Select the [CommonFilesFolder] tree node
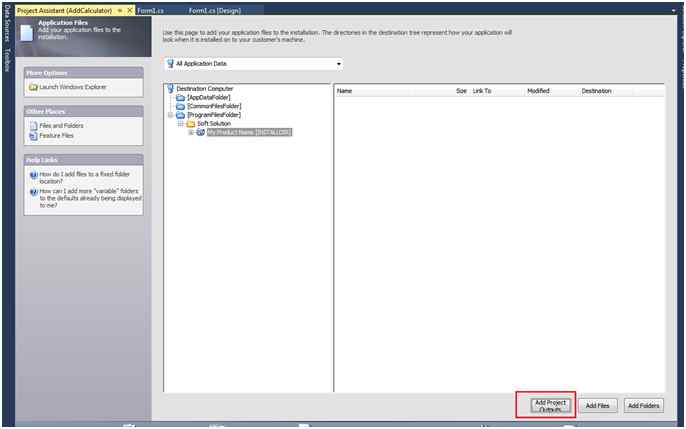686x429 pixels. pyautogui.click(x=214, y=106)
